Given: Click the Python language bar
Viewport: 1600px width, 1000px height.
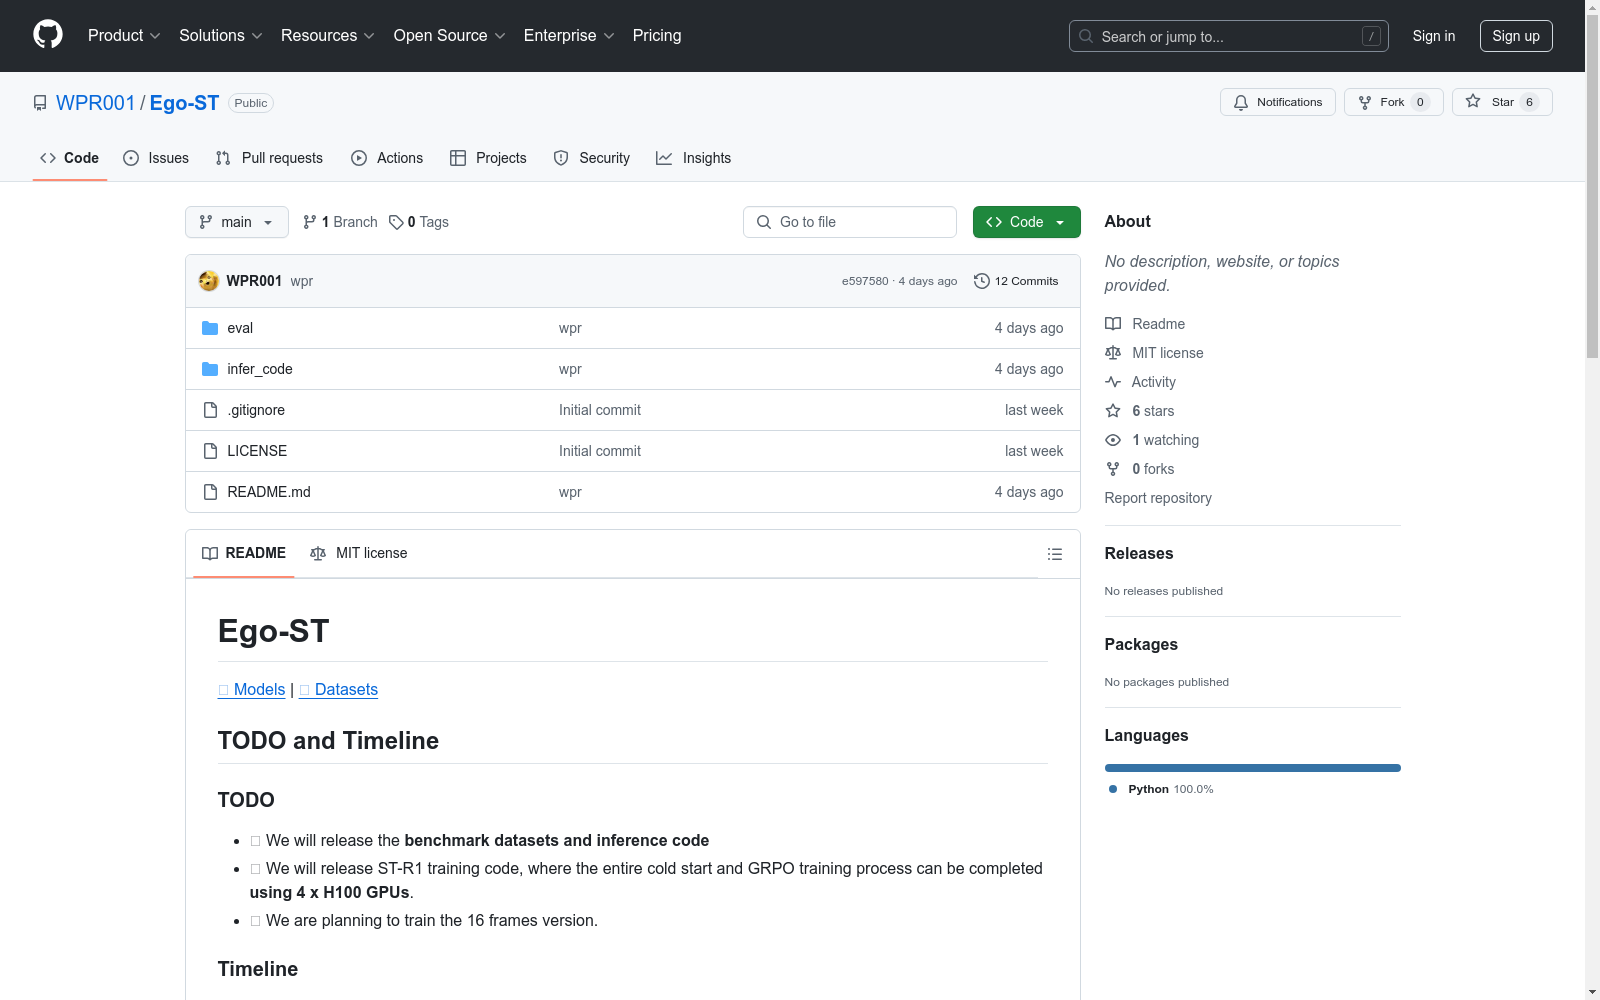Looking at the screenshot, I should (1253, 768).
